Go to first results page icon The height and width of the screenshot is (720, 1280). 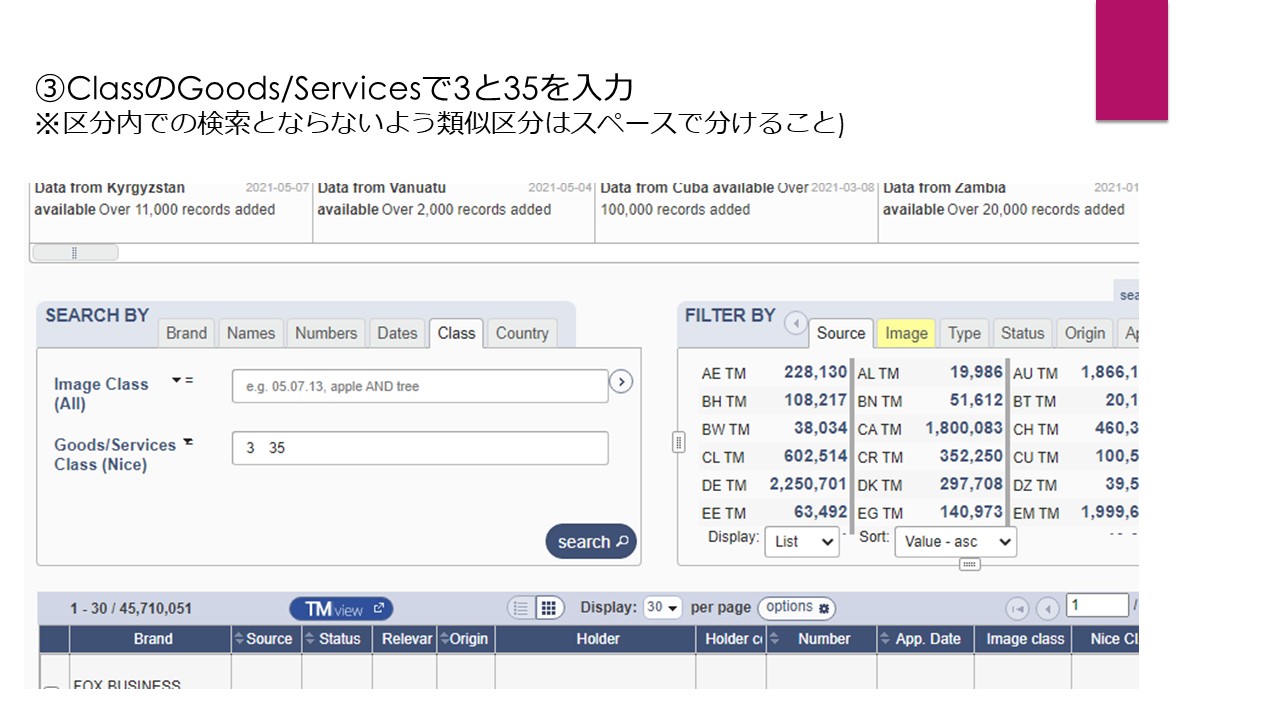click(x=1017, y=608)
